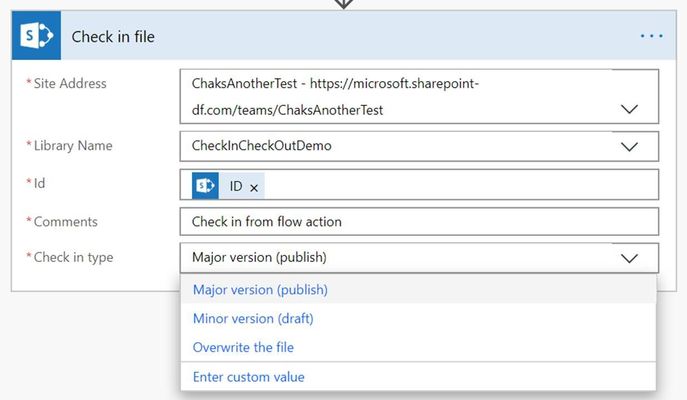Choose Overwrite the file option
The image size is (687, 400).
click(x=418, y=347)
